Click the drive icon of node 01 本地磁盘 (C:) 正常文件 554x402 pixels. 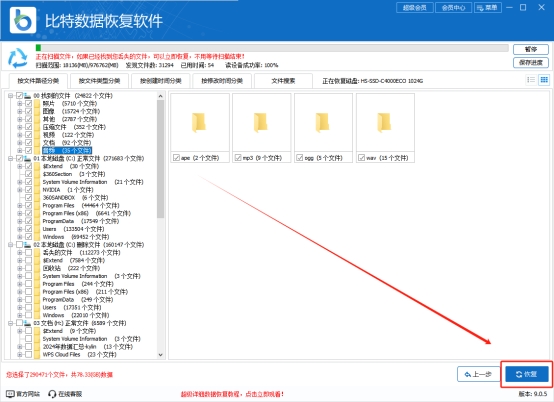(x=27, y=158)
